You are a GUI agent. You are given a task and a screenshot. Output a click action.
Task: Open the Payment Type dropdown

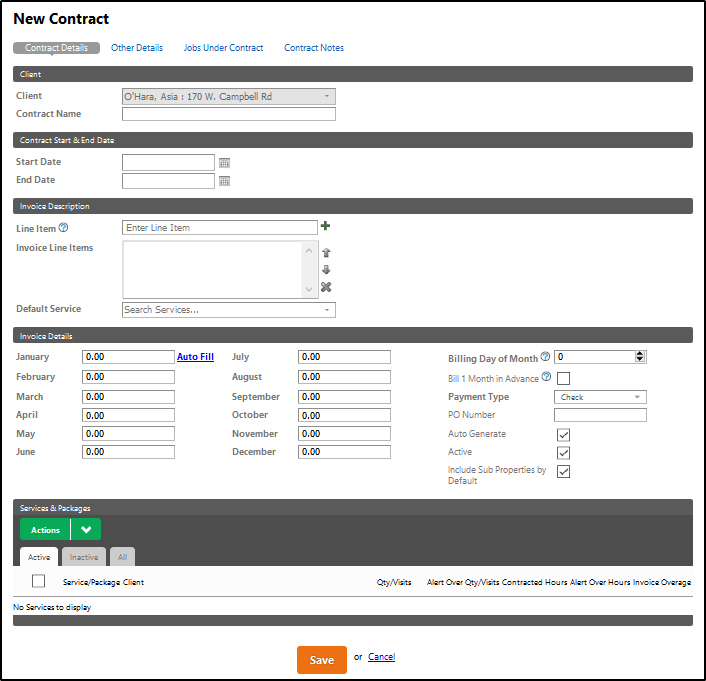point(600,397)
